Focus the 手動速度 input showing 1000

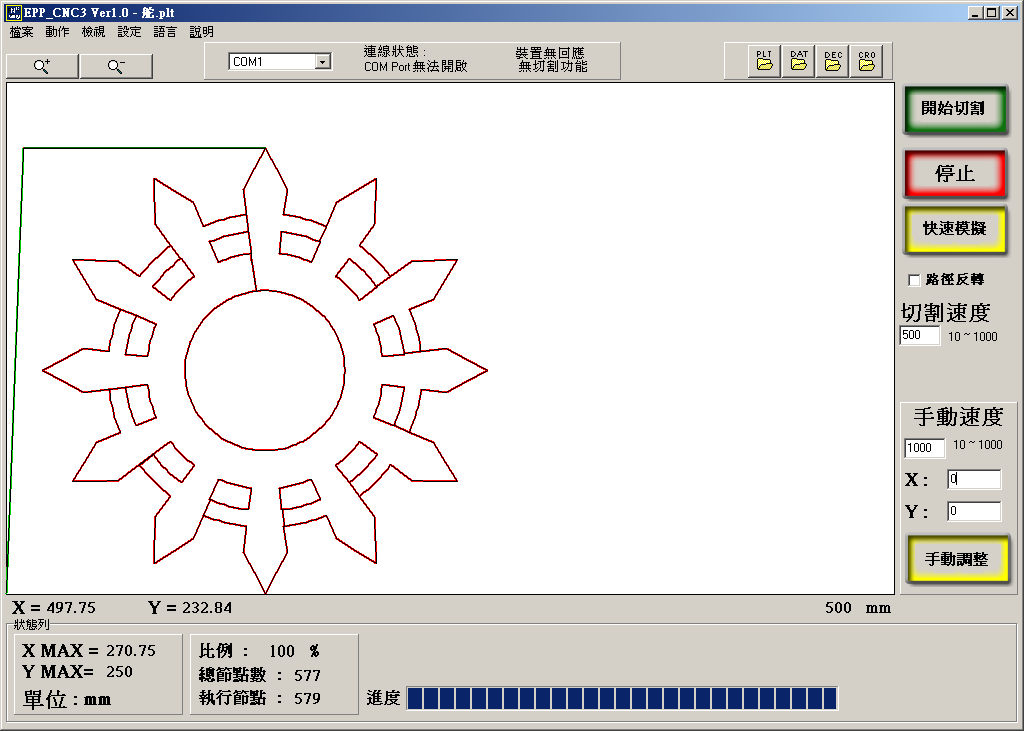[x=924, y=447]
